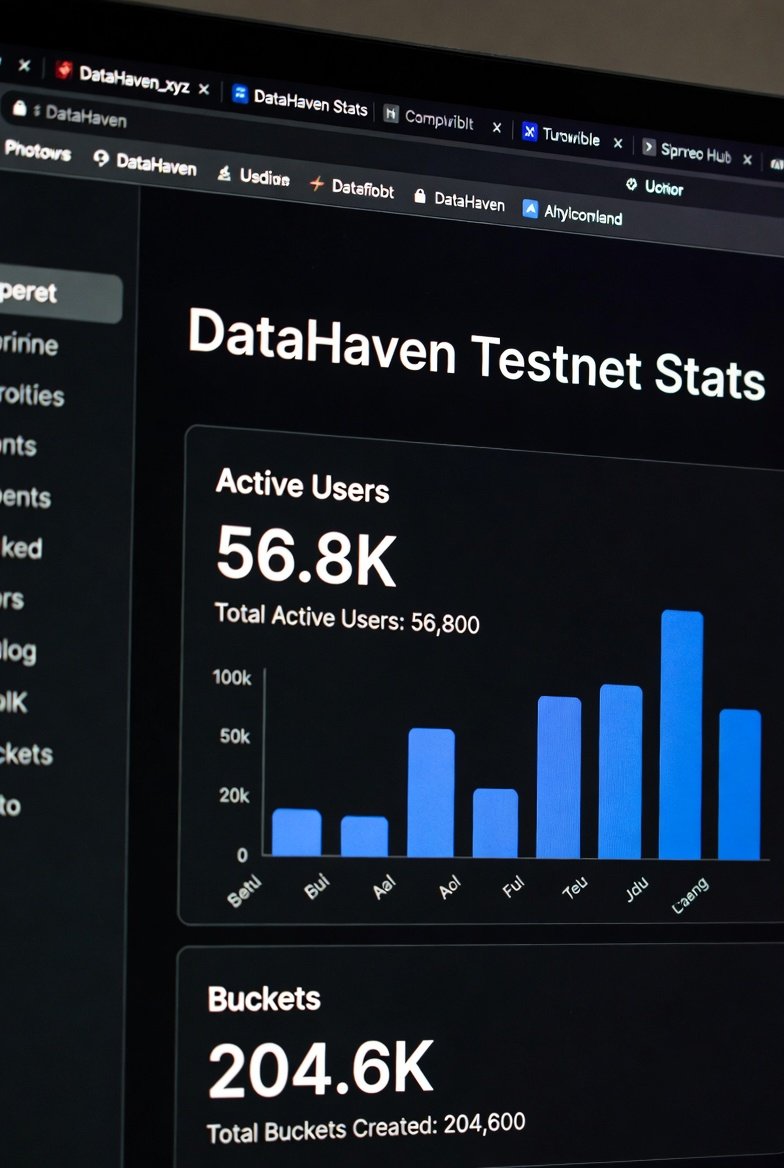Open the 'rinne' sidebar entry
Image resolution: width=784 pixels, height=1168 pixels.
point(29,345)
